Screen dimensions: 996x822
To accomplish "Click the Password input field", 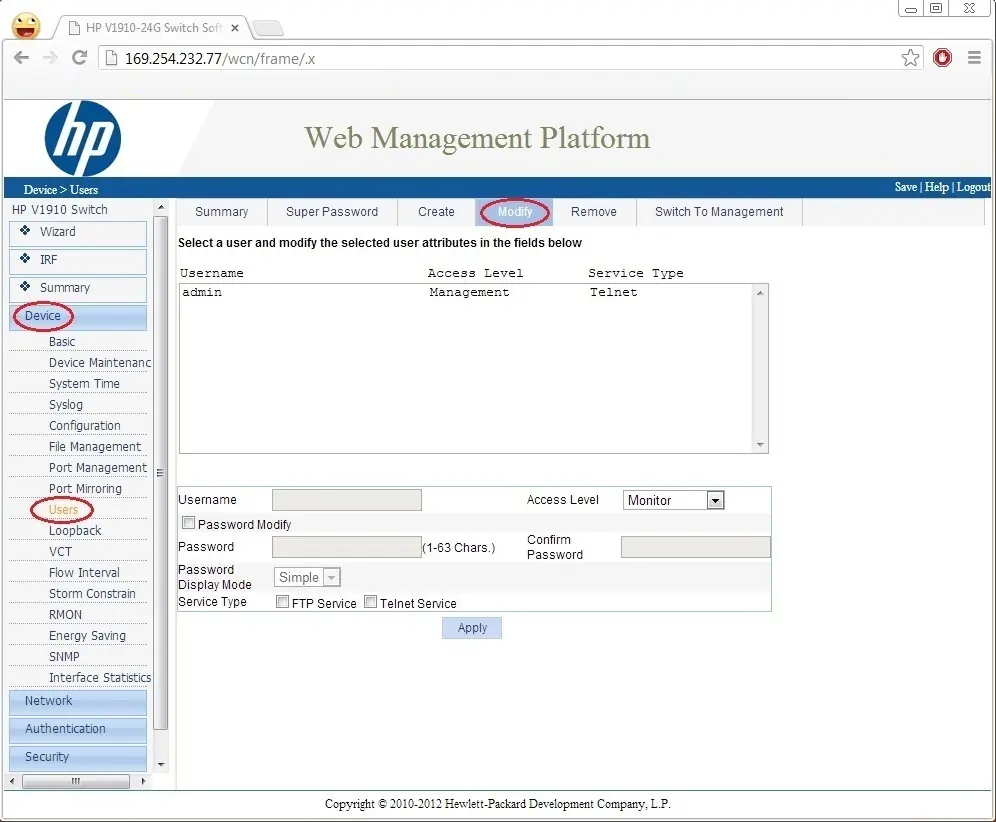I will point(347,547).
